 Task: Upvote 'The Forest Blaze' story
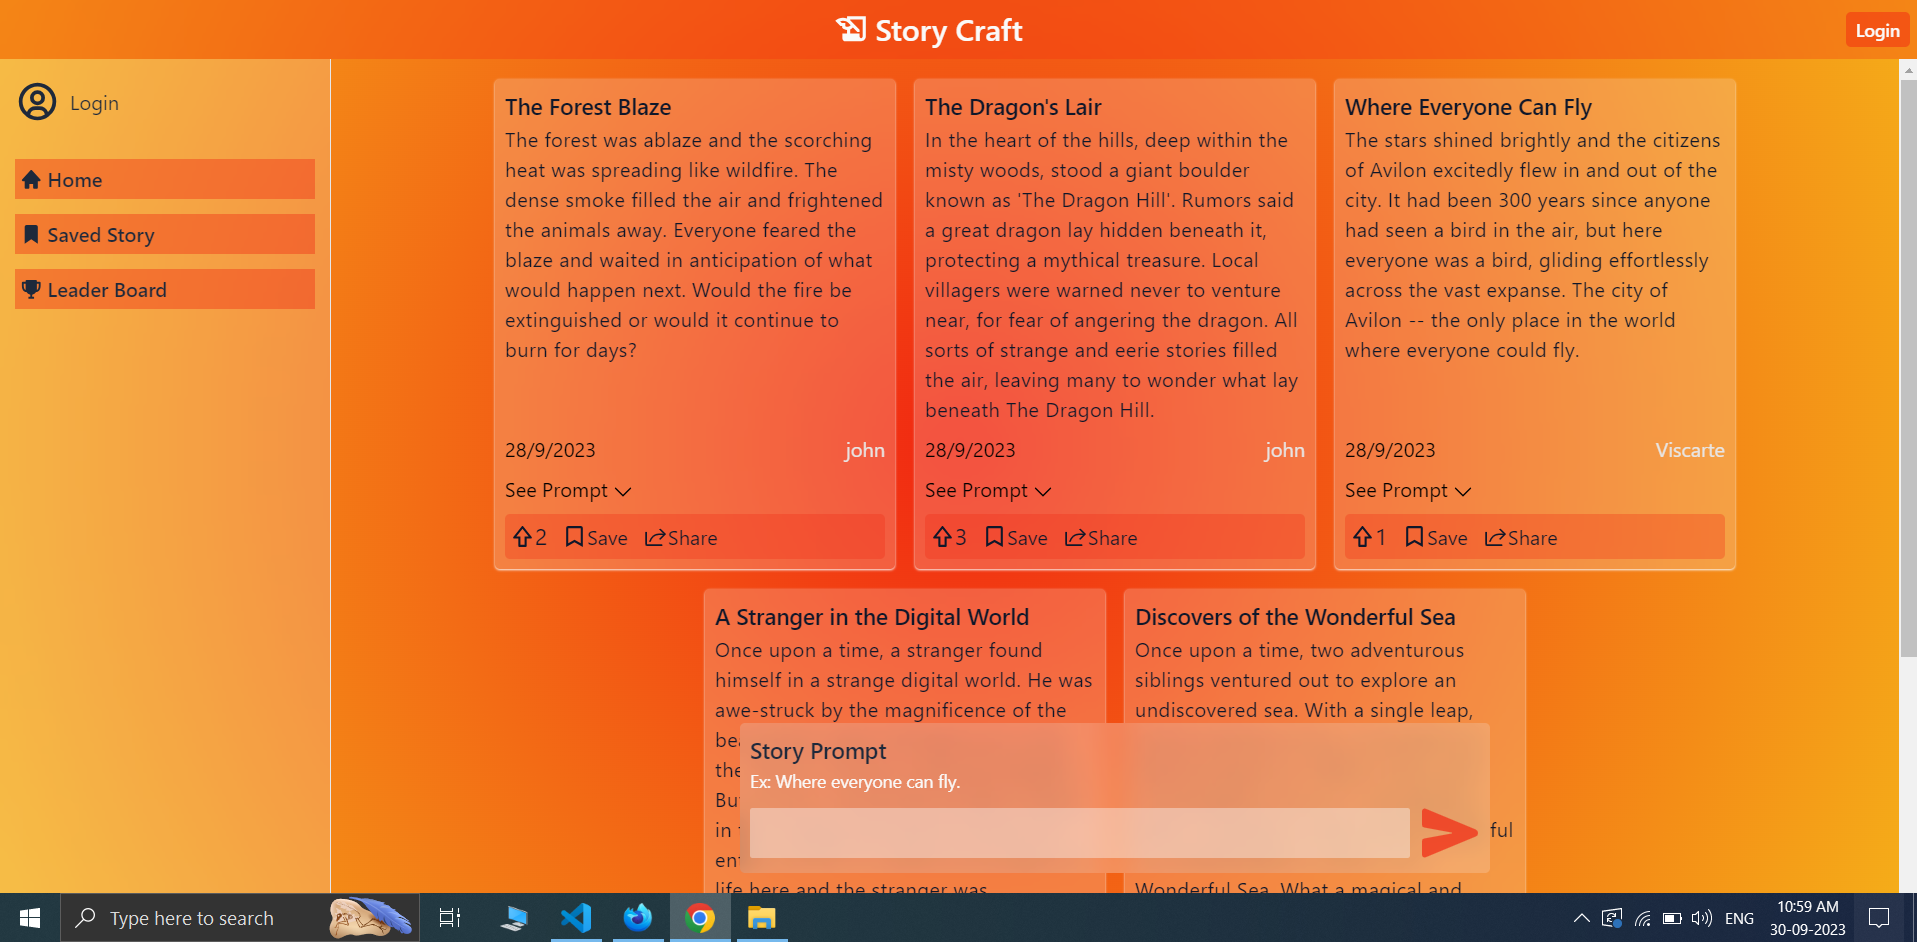(x=523, y=537)
